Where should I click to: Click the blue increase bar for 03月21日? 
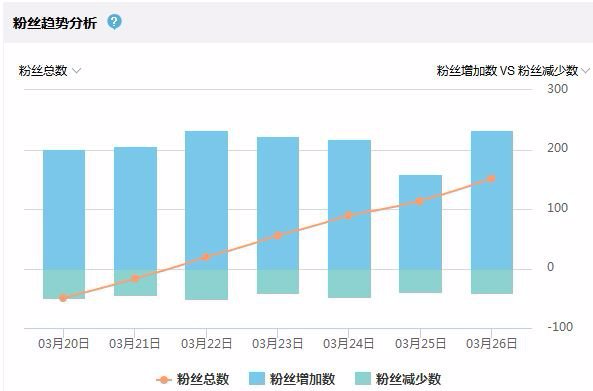[135, 208]
